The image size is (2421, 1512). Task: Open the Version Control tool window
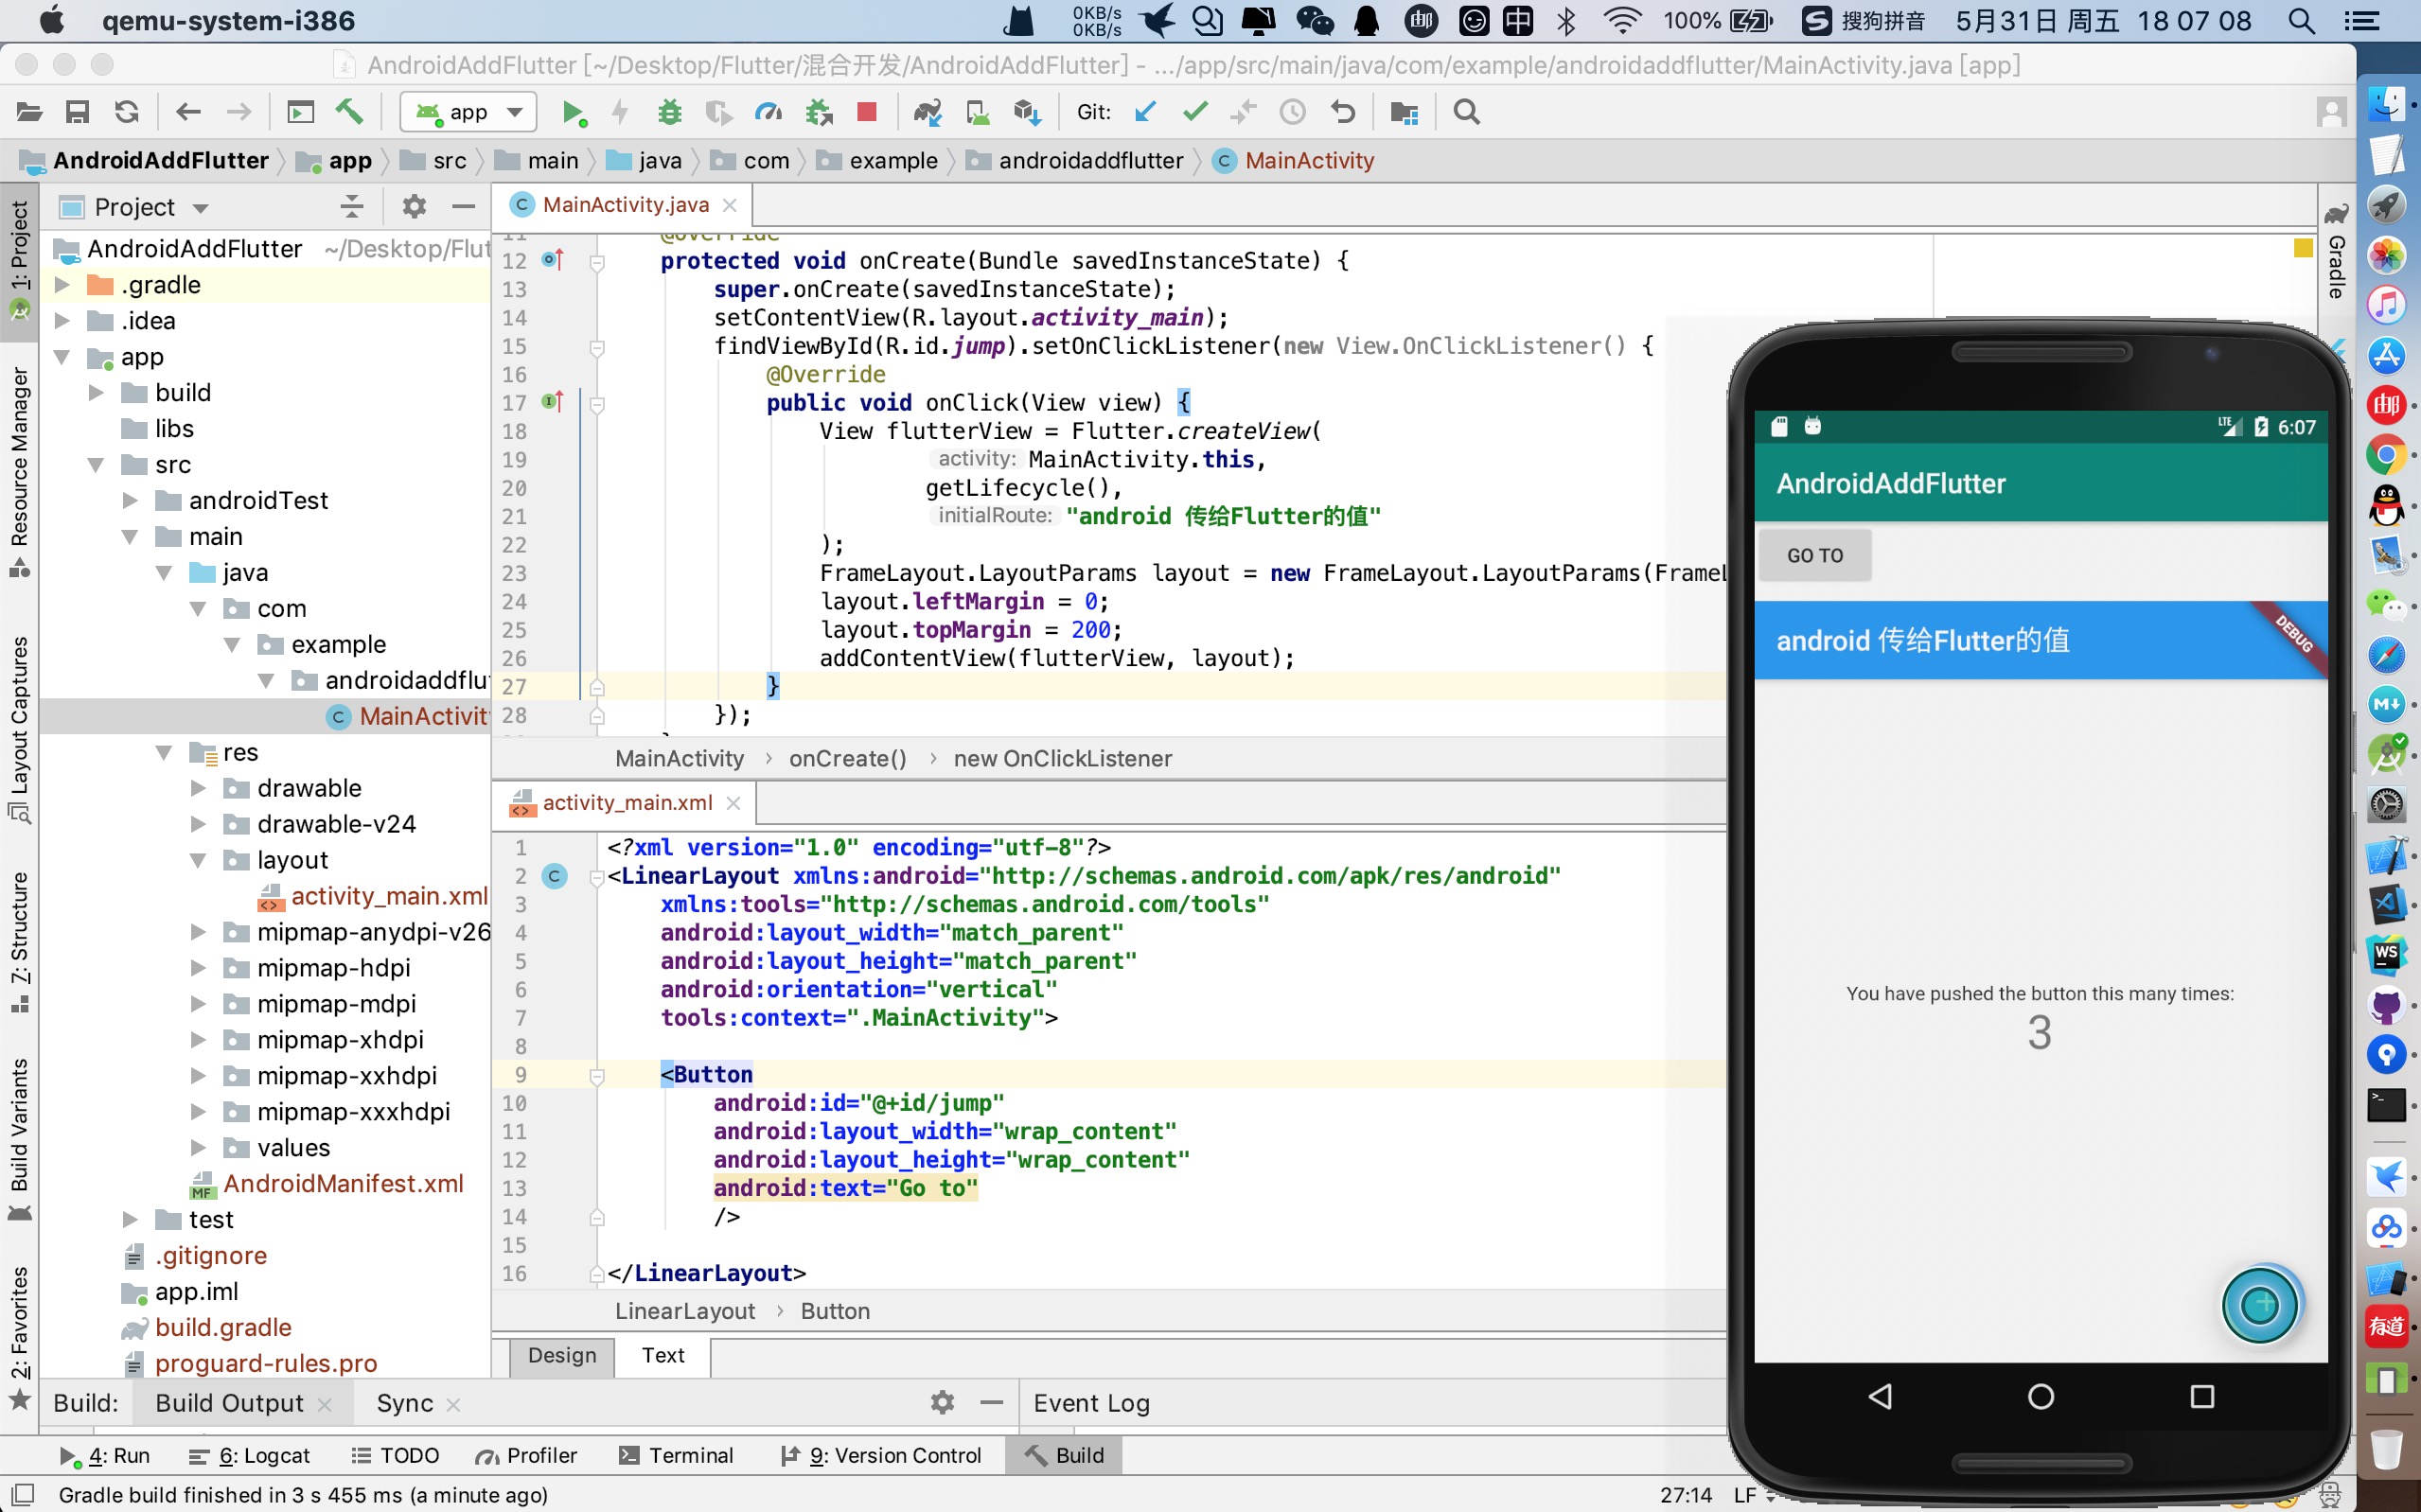point(881,1456)
